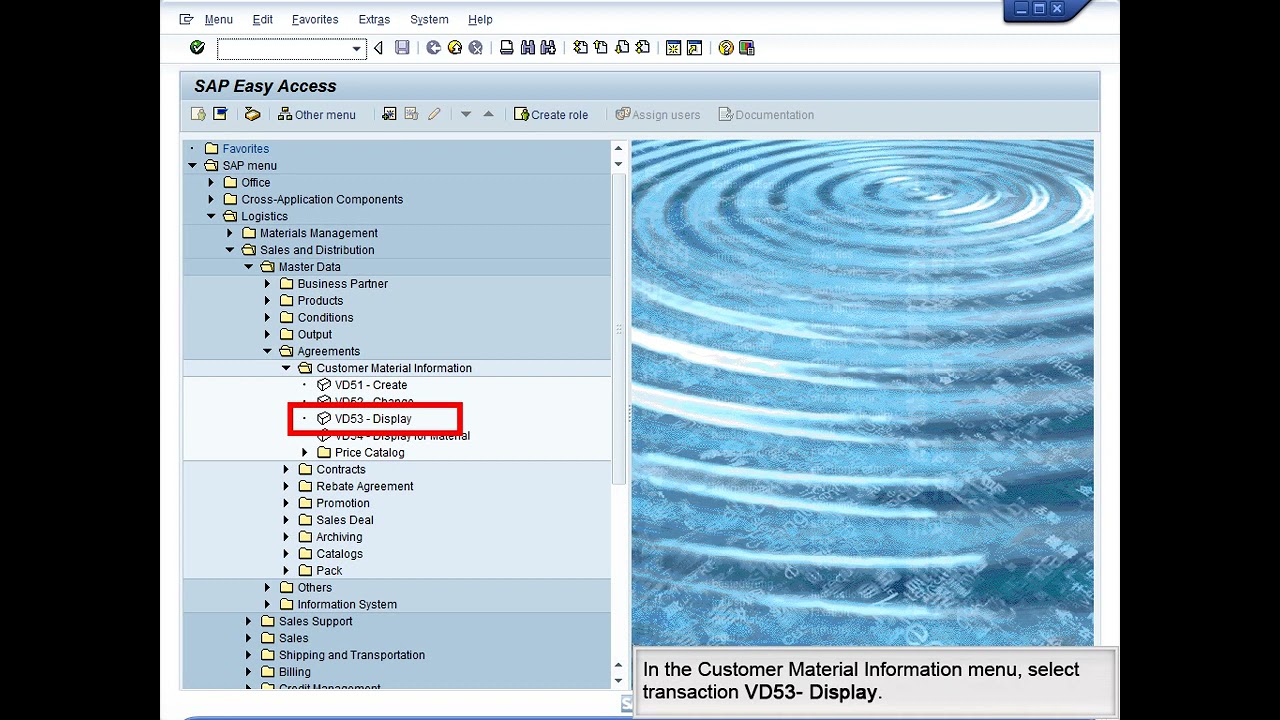Click the Customize Local Layout icon
The height and width of the screenshot is (720, 1280).
pyautogui.click(x=747, y=47)
